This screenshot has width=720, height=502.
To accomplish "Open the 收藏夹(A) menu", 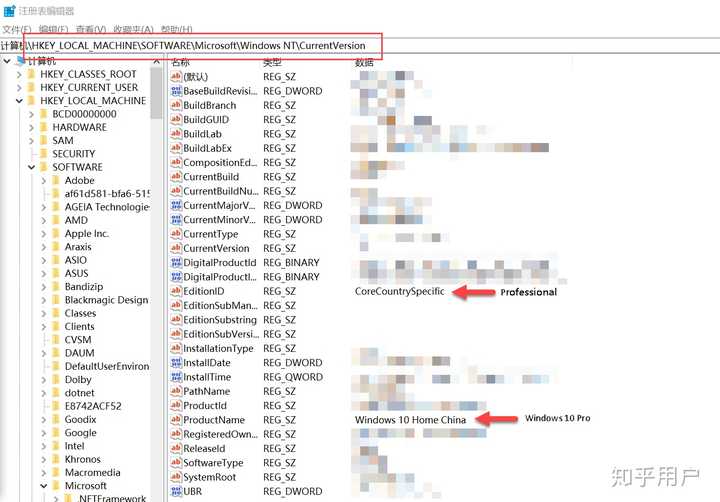I will click(133, 29).
